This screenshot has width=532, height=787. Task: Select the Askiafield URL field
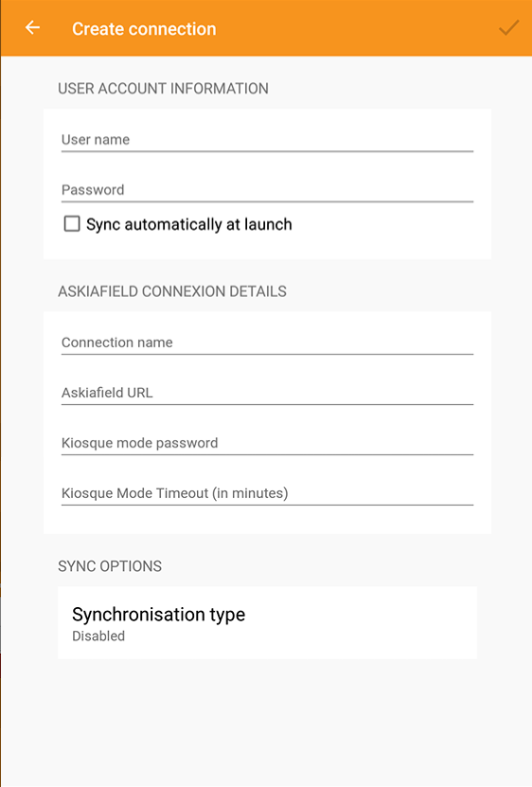[267, 392]
